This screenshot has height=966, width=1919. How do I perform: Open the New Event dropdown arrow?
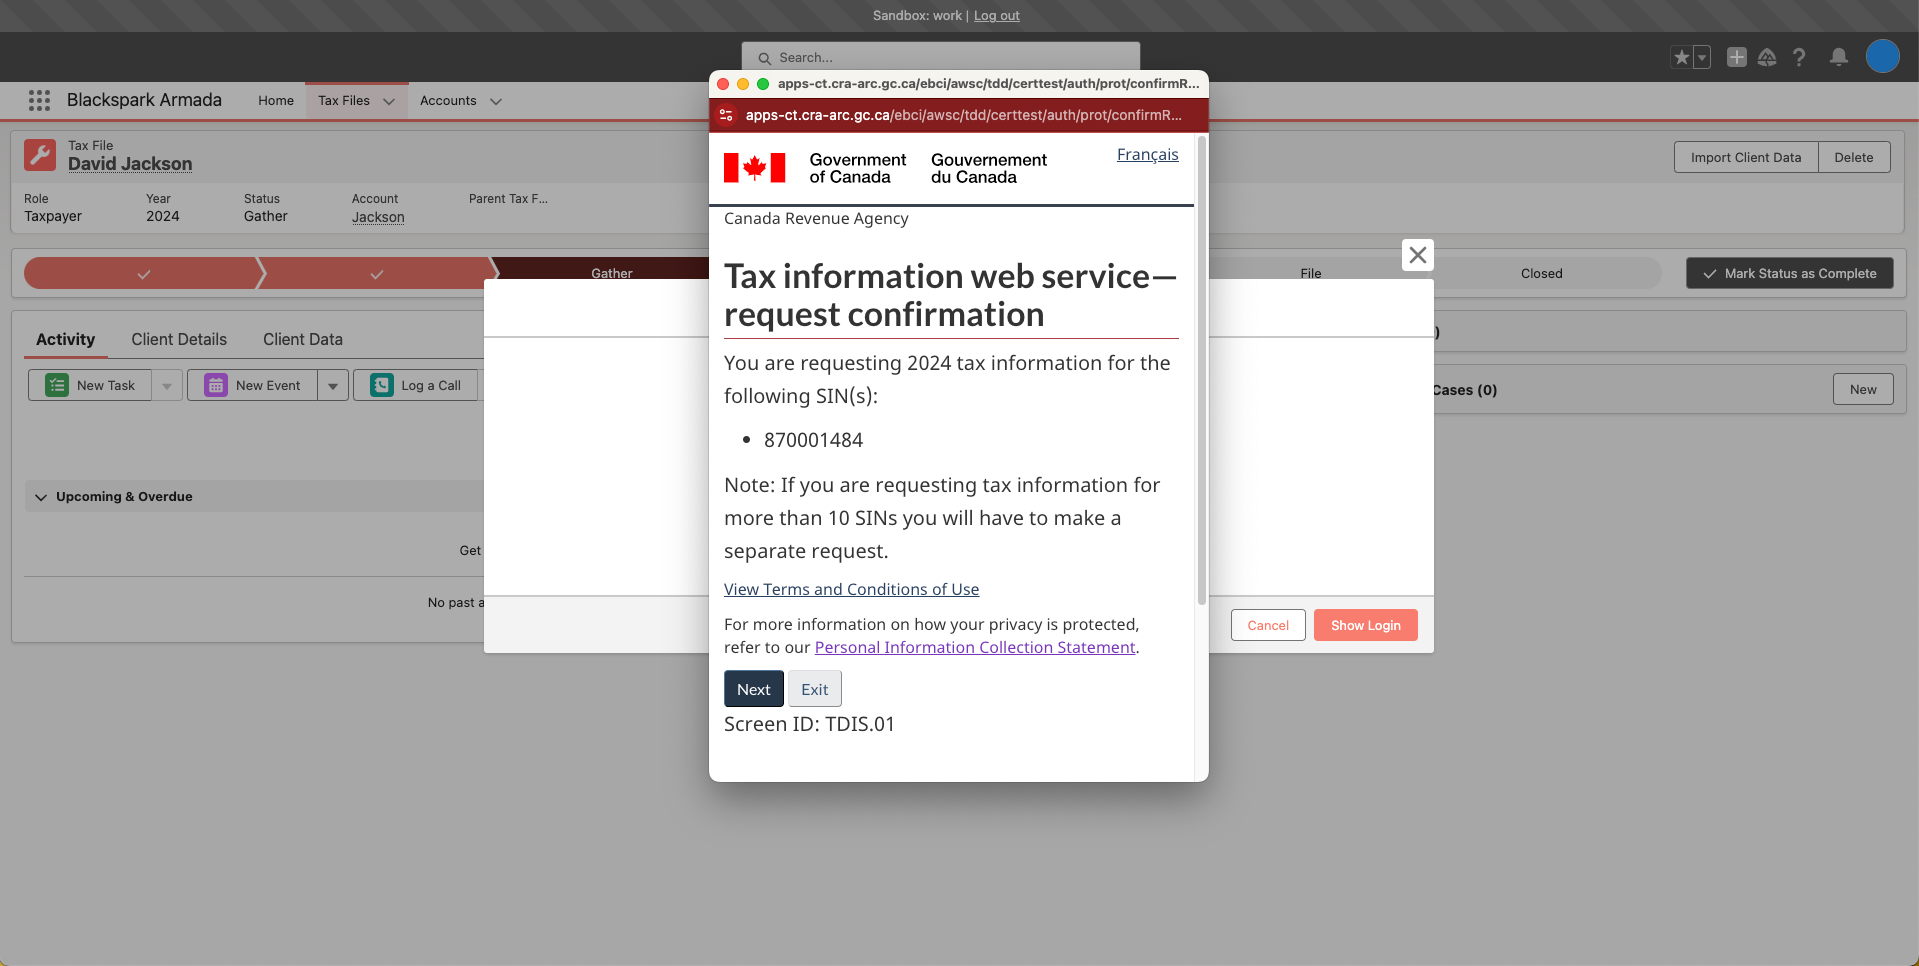(333, 385)
